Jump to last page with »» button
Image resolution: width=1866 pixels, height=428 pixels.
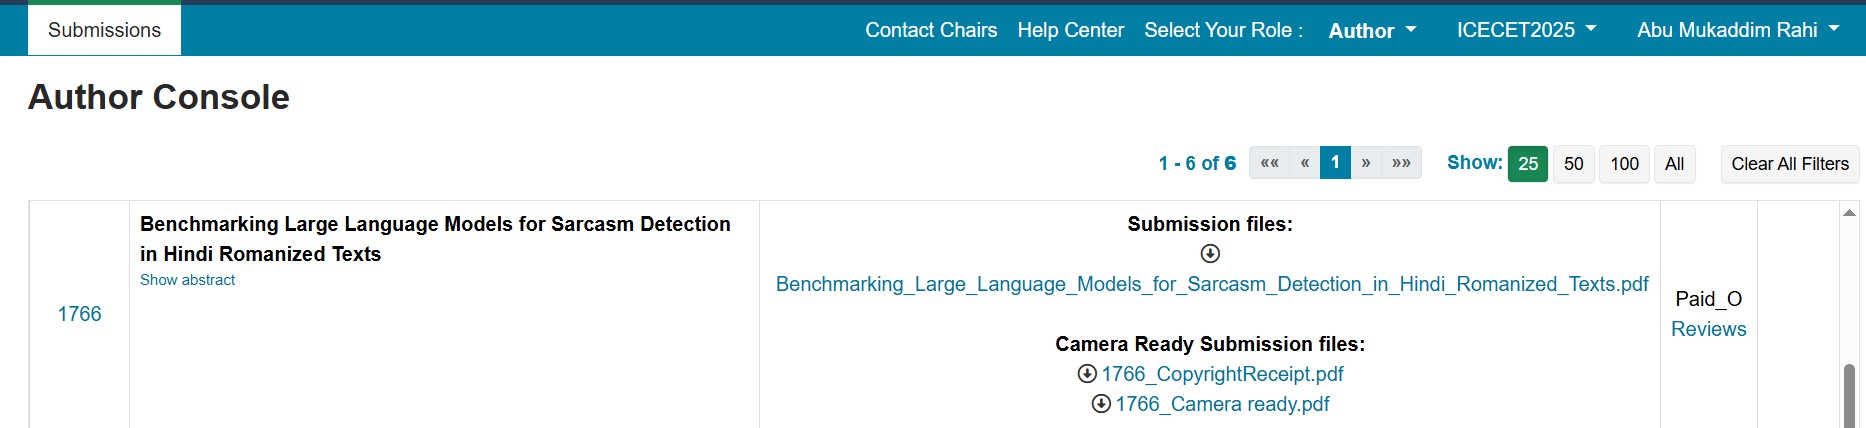1401,163
